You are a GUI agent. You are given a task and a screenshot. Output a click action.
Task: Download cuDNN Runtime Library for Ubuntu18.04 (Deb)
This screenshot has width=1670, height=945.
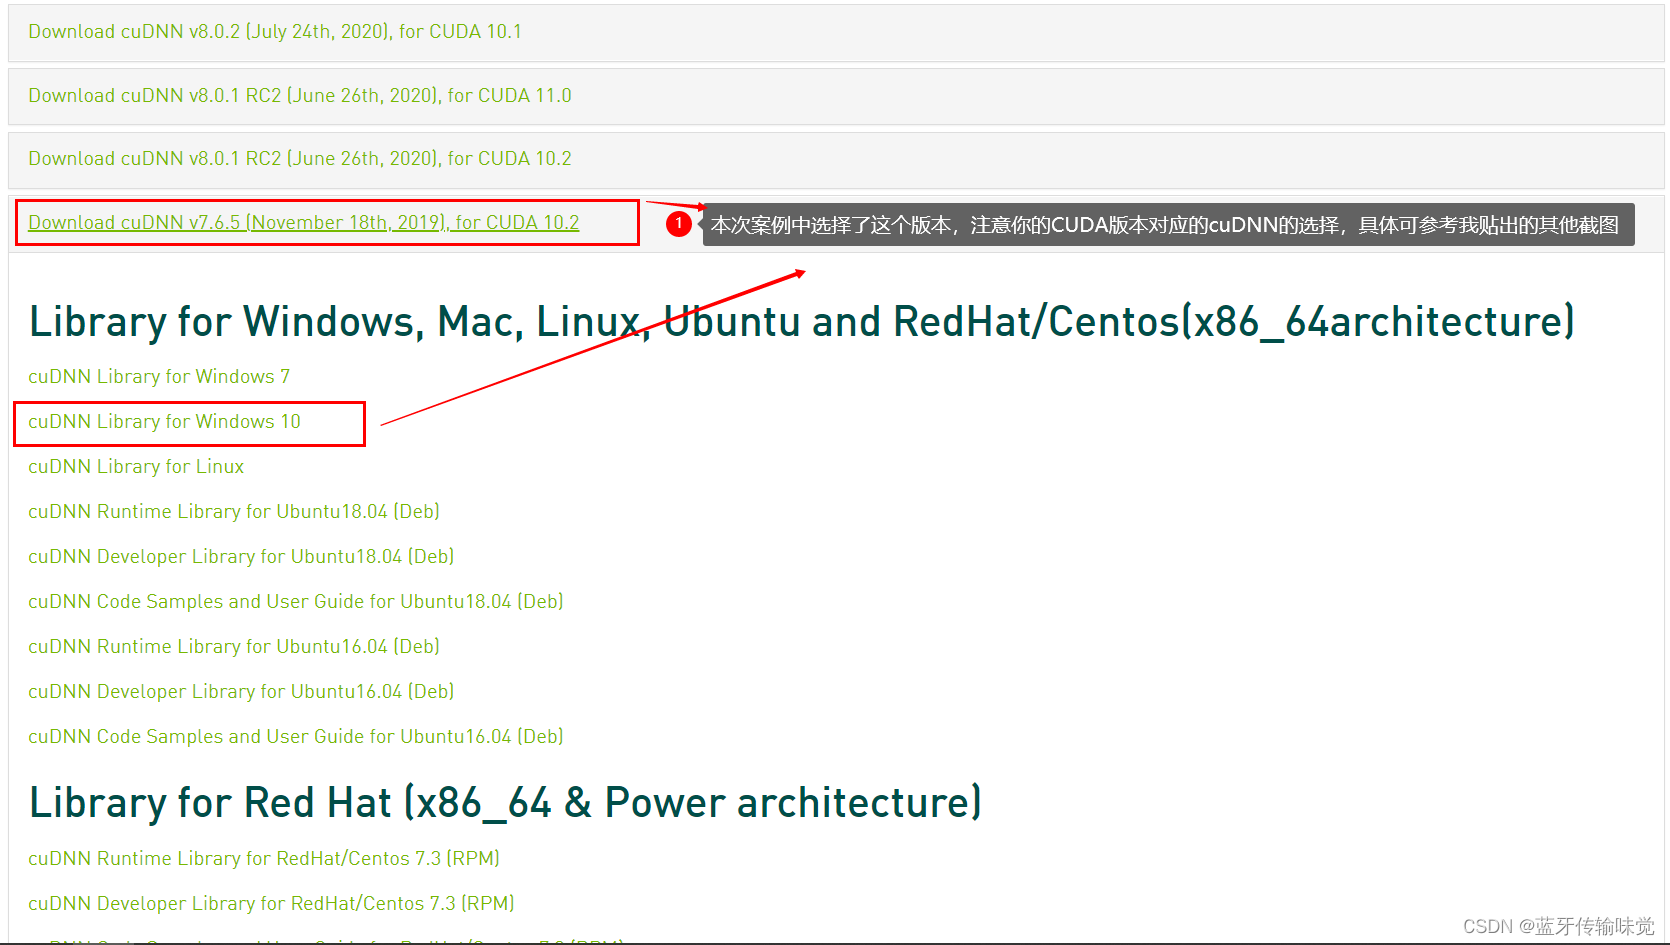234,511
